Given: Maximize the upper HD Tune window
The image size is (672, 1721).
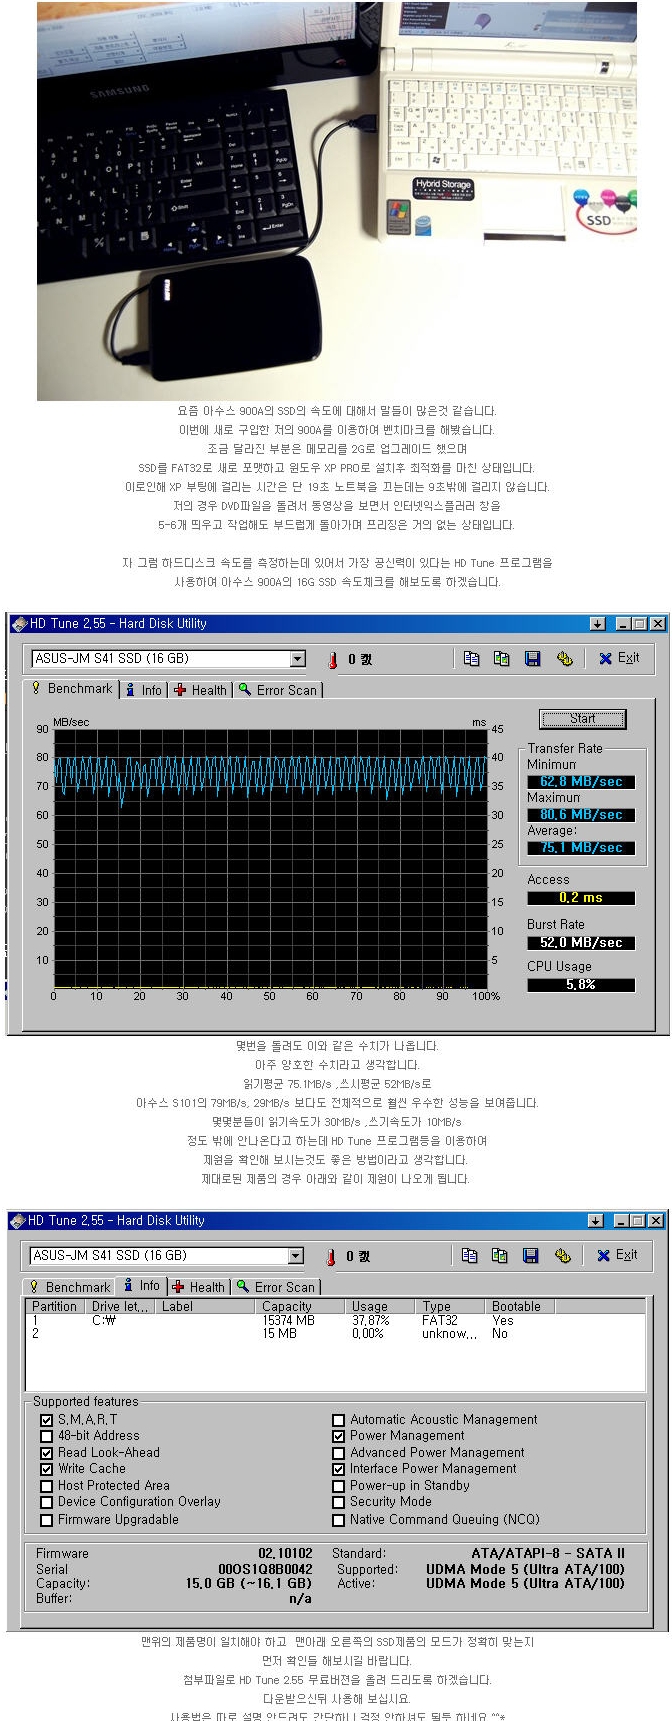Looking at the screenshot, I should (x=639, y=624).
